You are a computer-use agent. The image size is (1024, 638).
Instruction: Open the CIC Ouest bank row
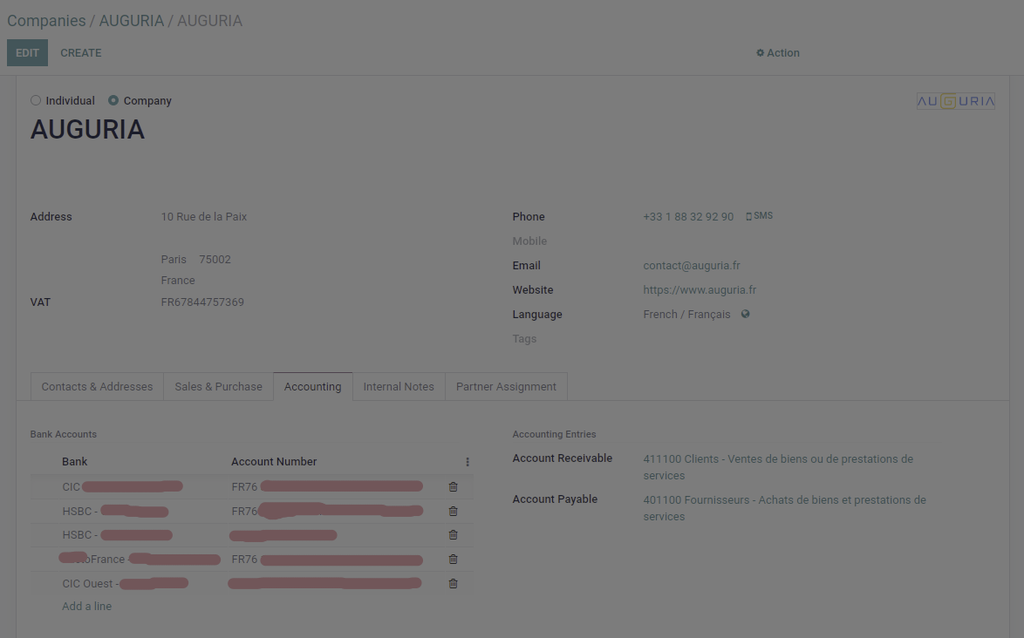tap(251, 584)
